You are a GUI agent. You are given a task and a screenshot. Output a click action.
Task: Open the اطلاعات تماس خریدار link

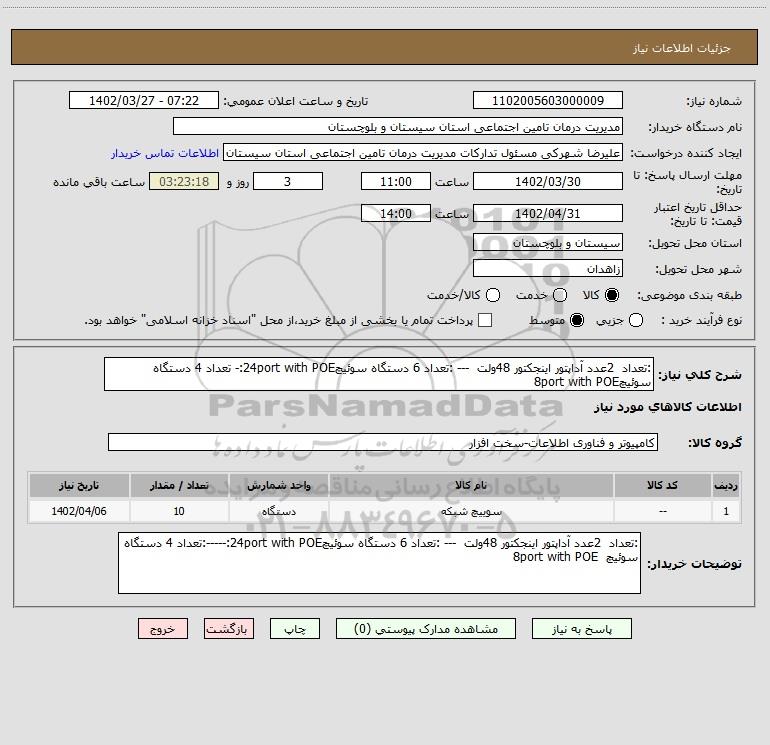click(x=165, y=153)
